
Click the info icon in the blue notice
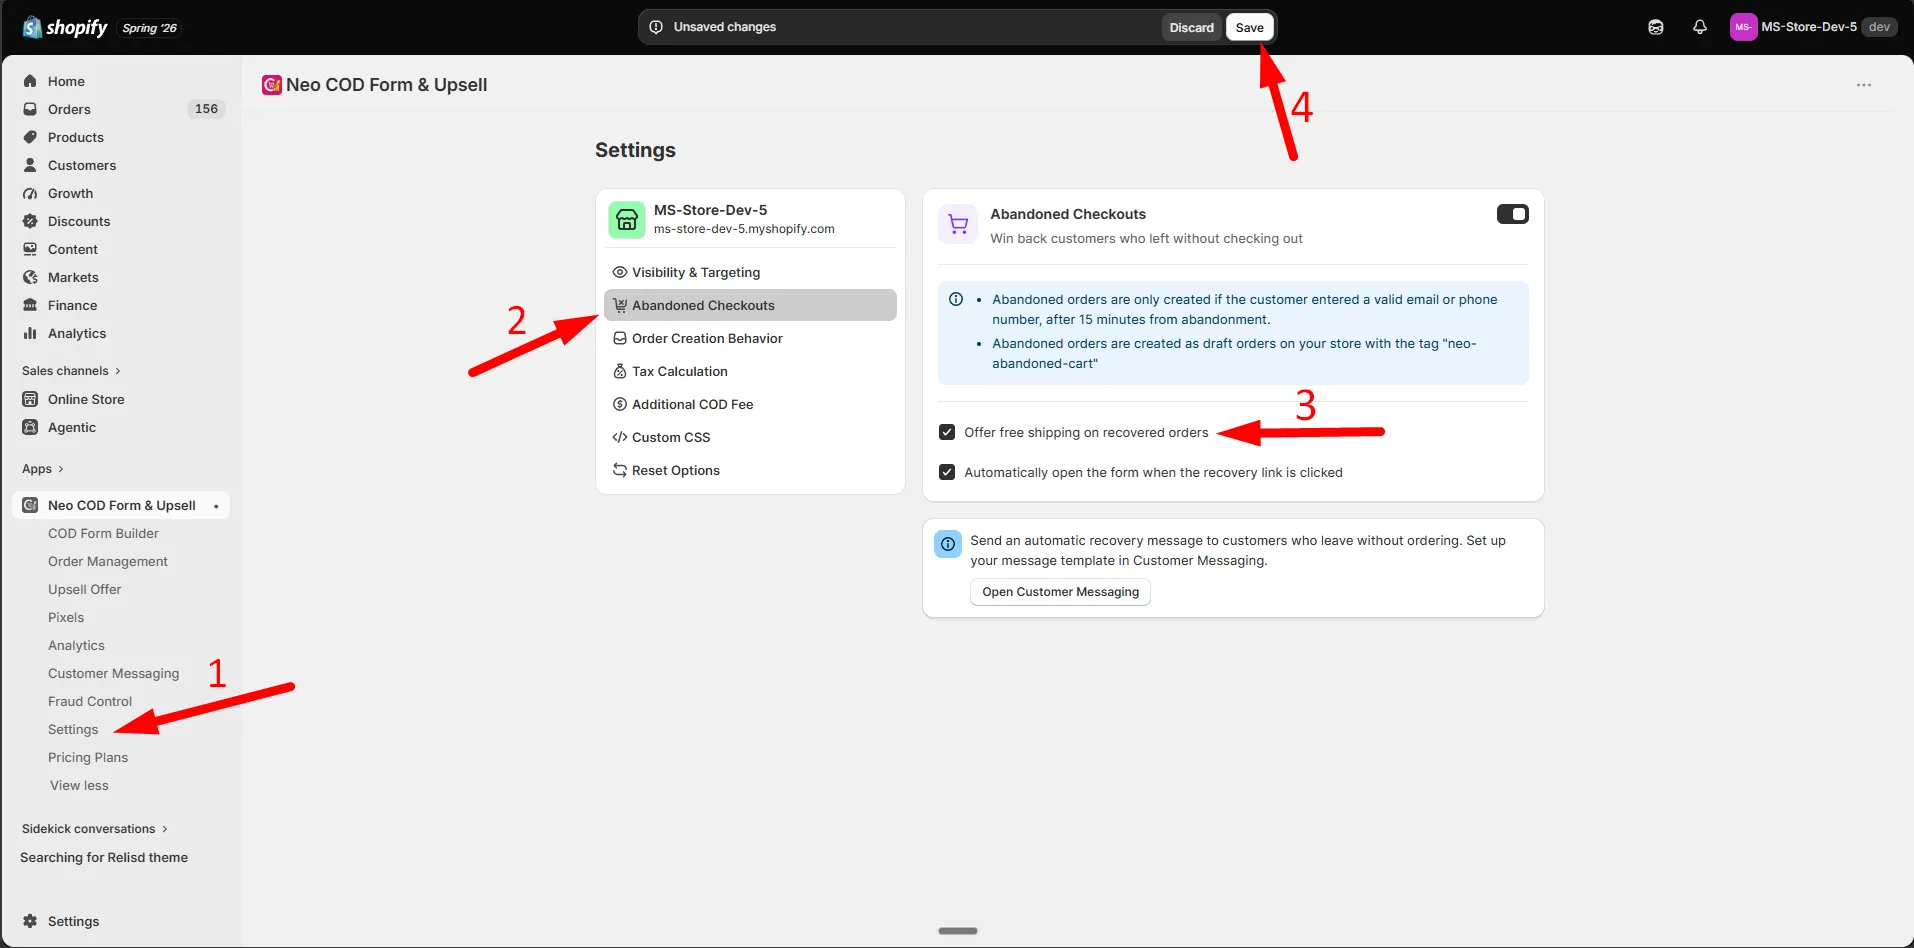[956, 299]
